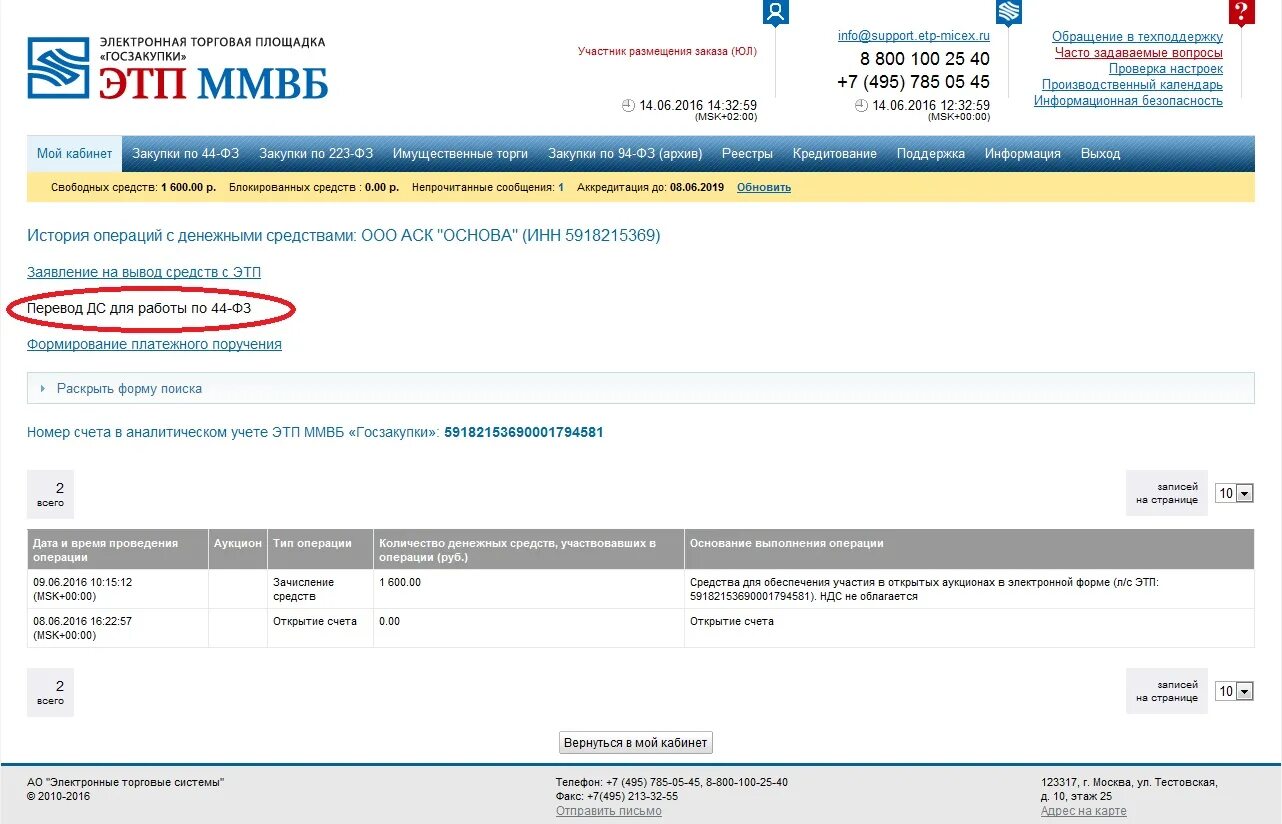Open the Информация menu
This screenshot has width=1282, height=824.
point(1022,154)
